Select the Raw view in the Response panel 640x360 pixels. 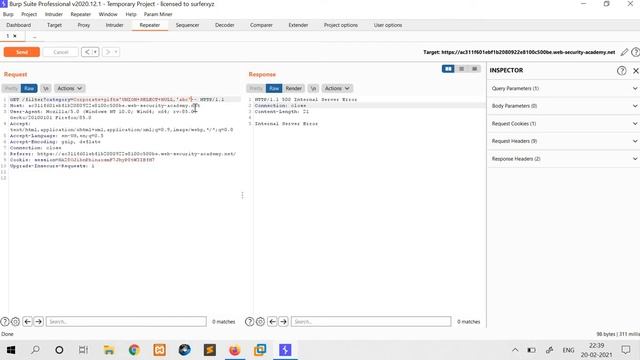274,88
